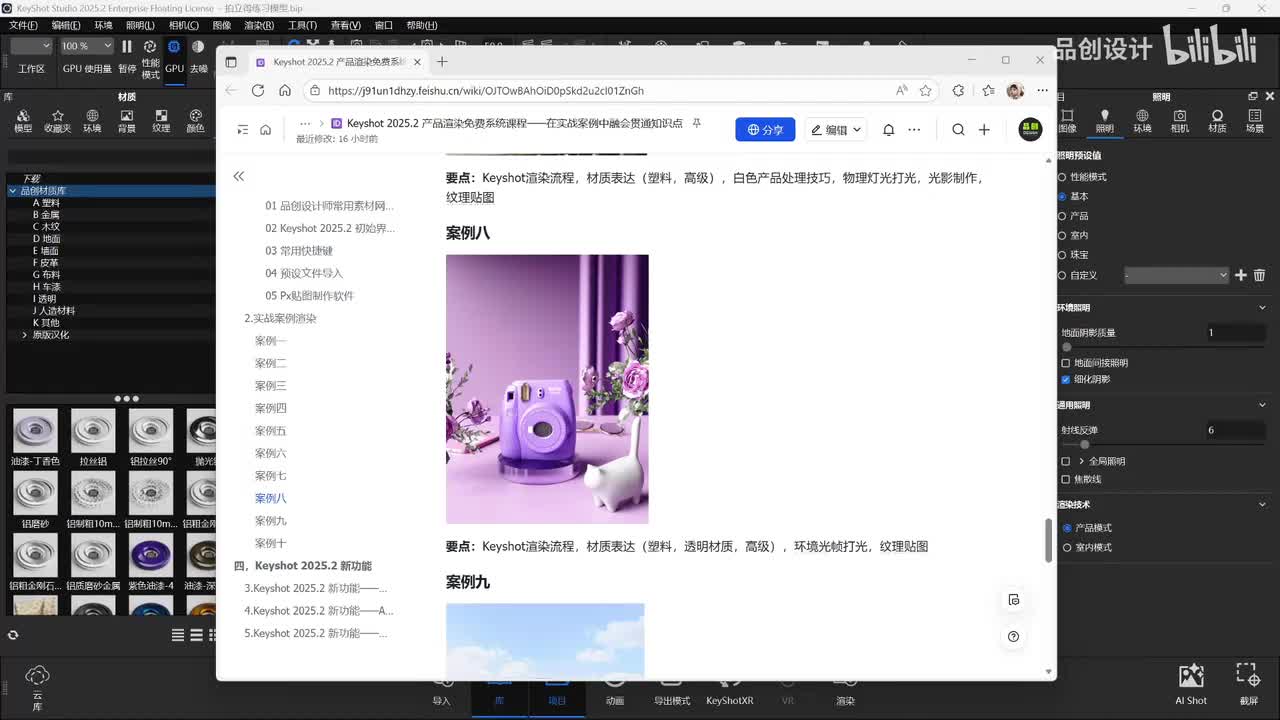Viewport: 1280px width, 720px height.
Task: Adjust the 射线反弹 slider
Action: click(1084, 444)
